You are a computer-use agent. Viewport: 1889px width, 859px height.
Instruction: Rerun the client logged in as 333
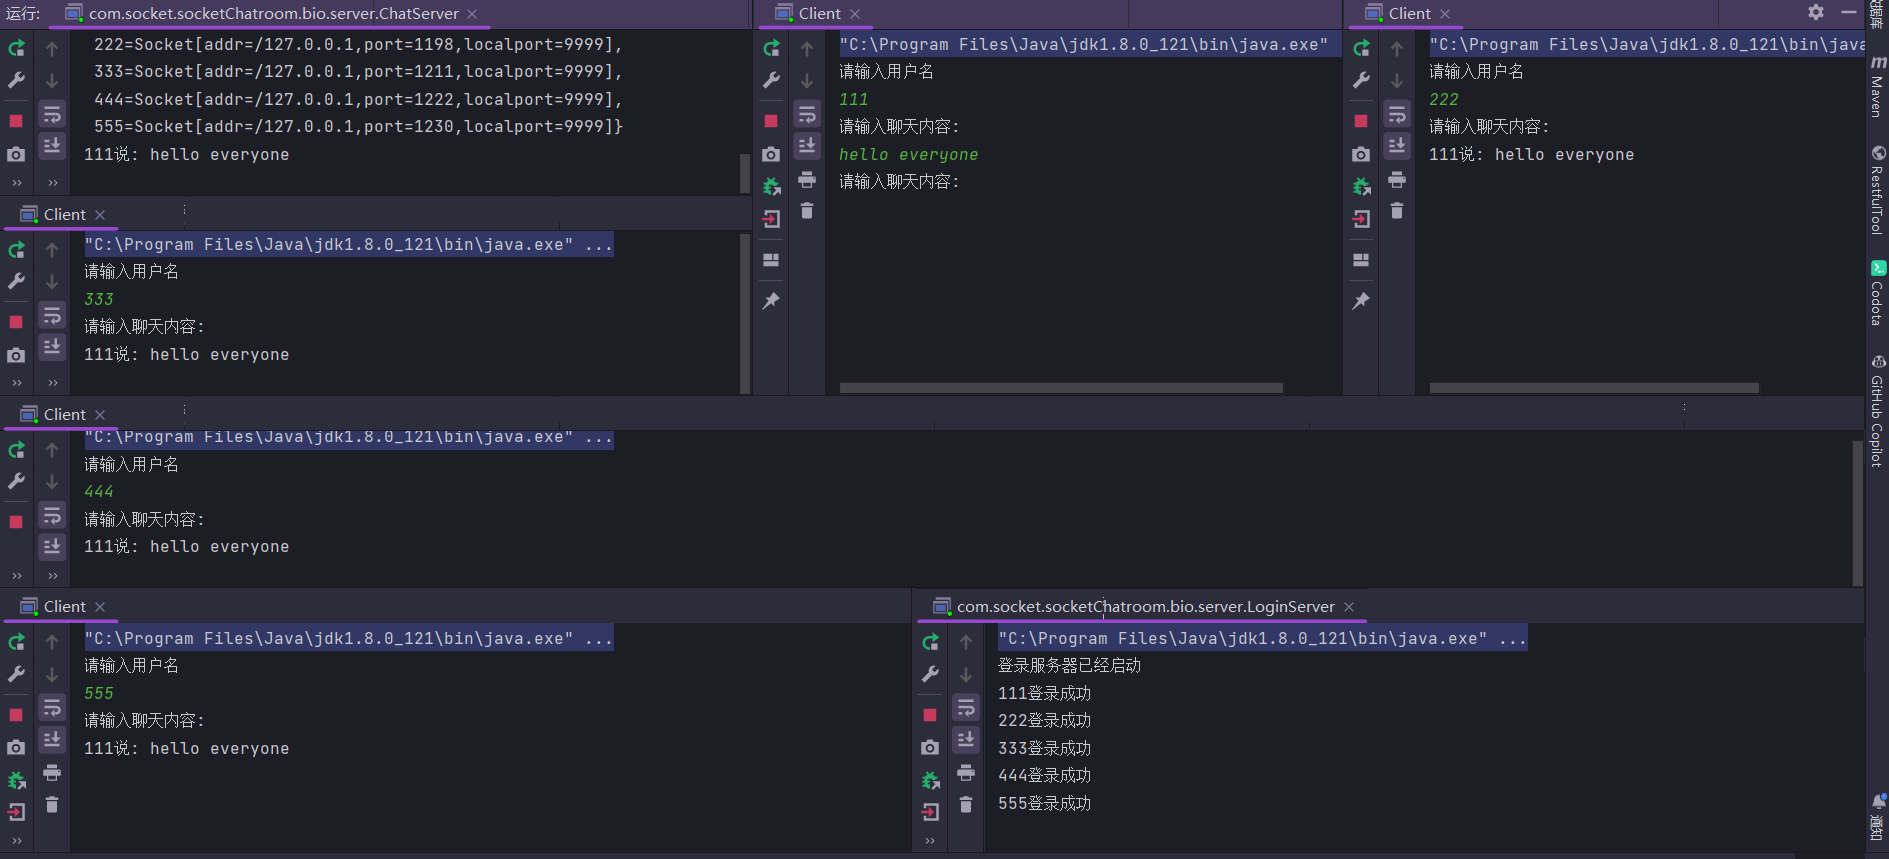click(17, 250)
